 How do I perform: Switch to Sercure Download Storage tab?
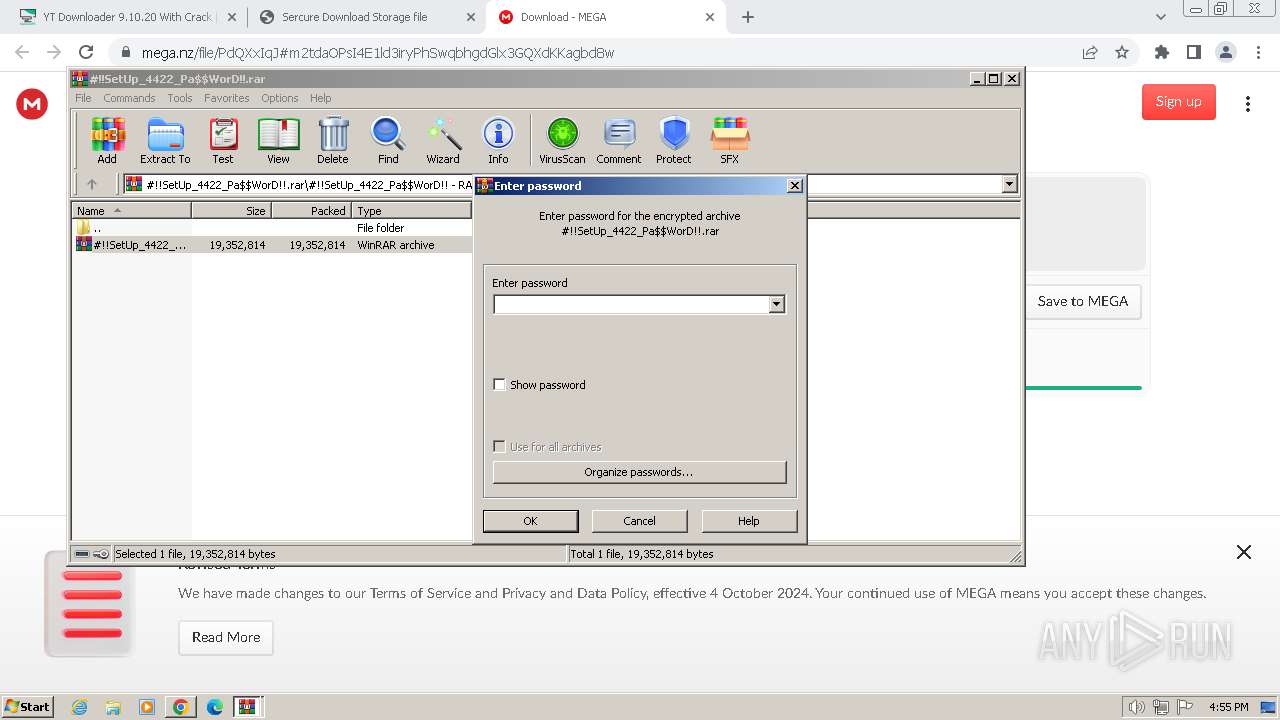tap(366, 17)
